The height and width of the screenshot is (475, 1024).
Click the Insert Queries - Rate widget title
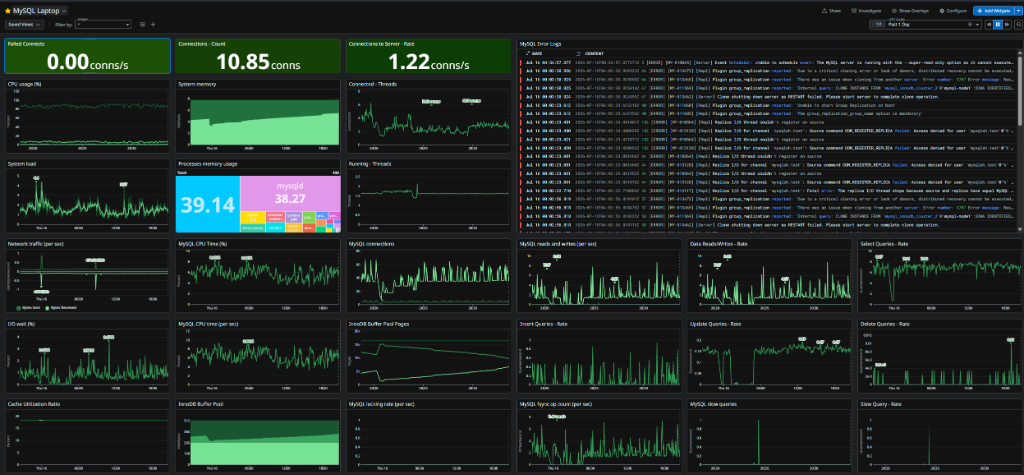coord(544,323)
